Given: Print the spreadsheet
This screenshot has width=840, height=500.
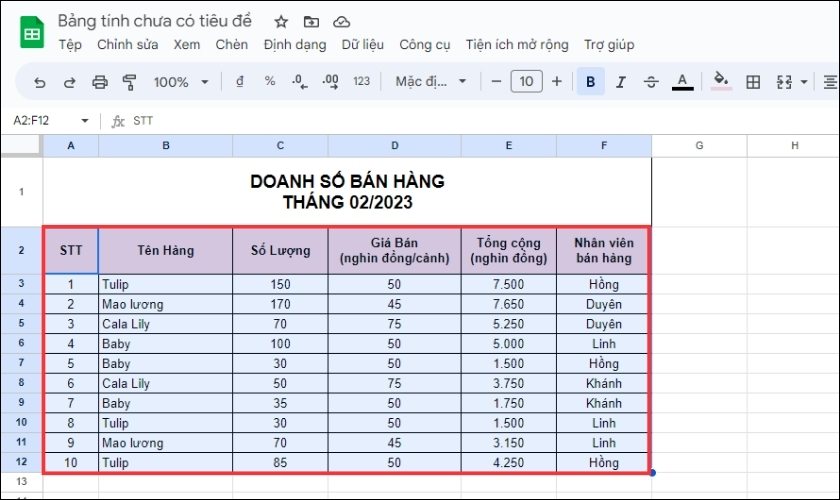Looking at the screenshot, I should (100, 82).
